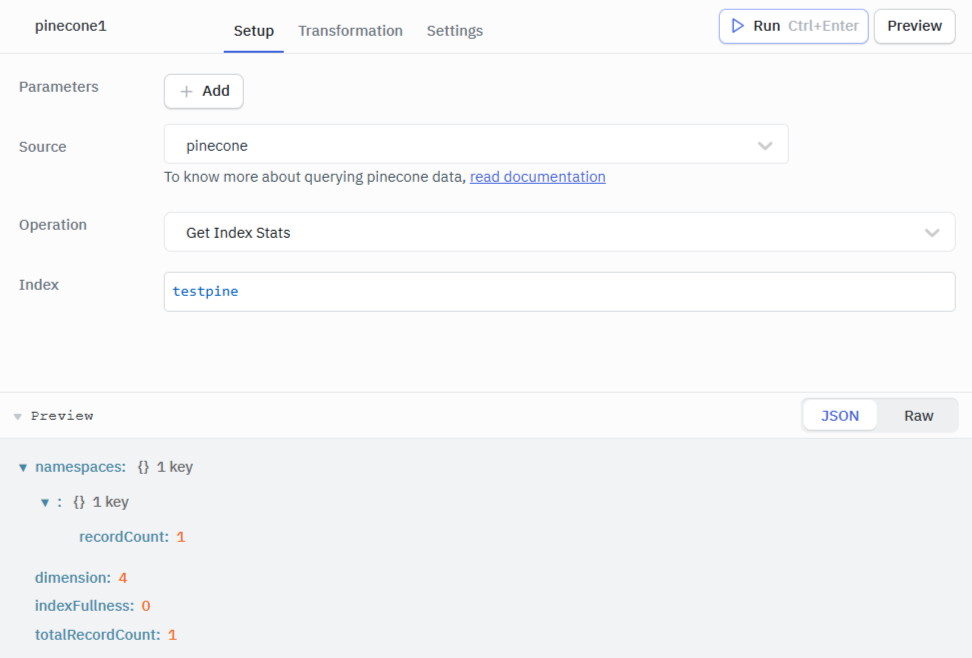The height and width of the screenshot is (658, 972).
Task: Switch to the Transformation tab
Action: 350,31
